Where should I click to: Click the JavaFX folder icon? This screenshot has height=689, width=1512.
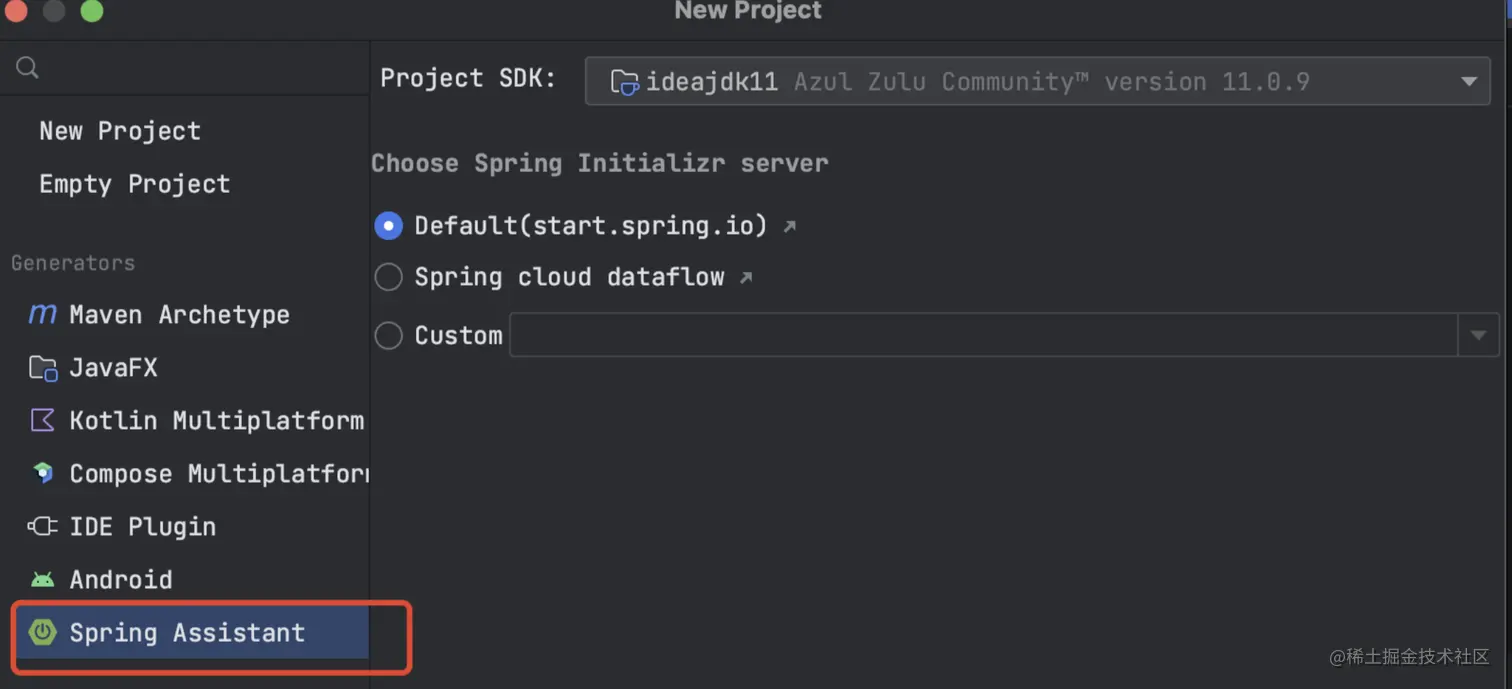[x=42, y=368]
